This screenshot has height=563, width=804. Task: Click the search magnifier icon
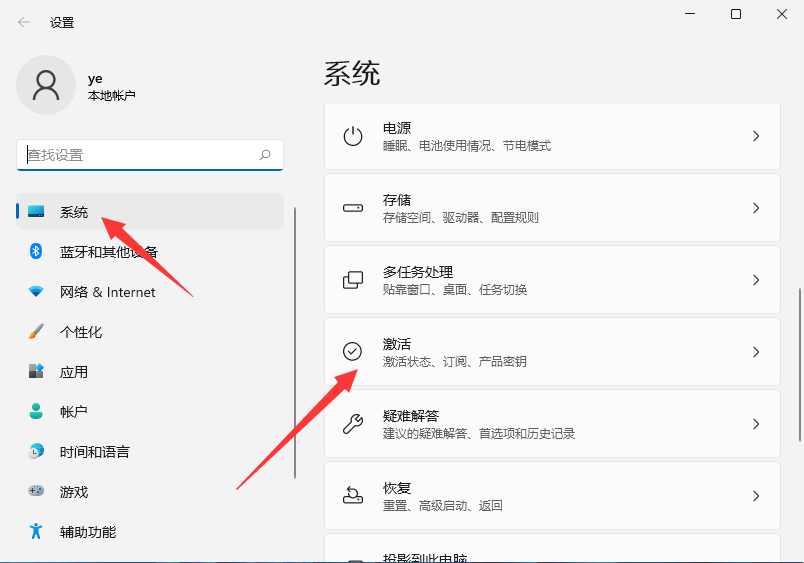click(x=265, y=154)
